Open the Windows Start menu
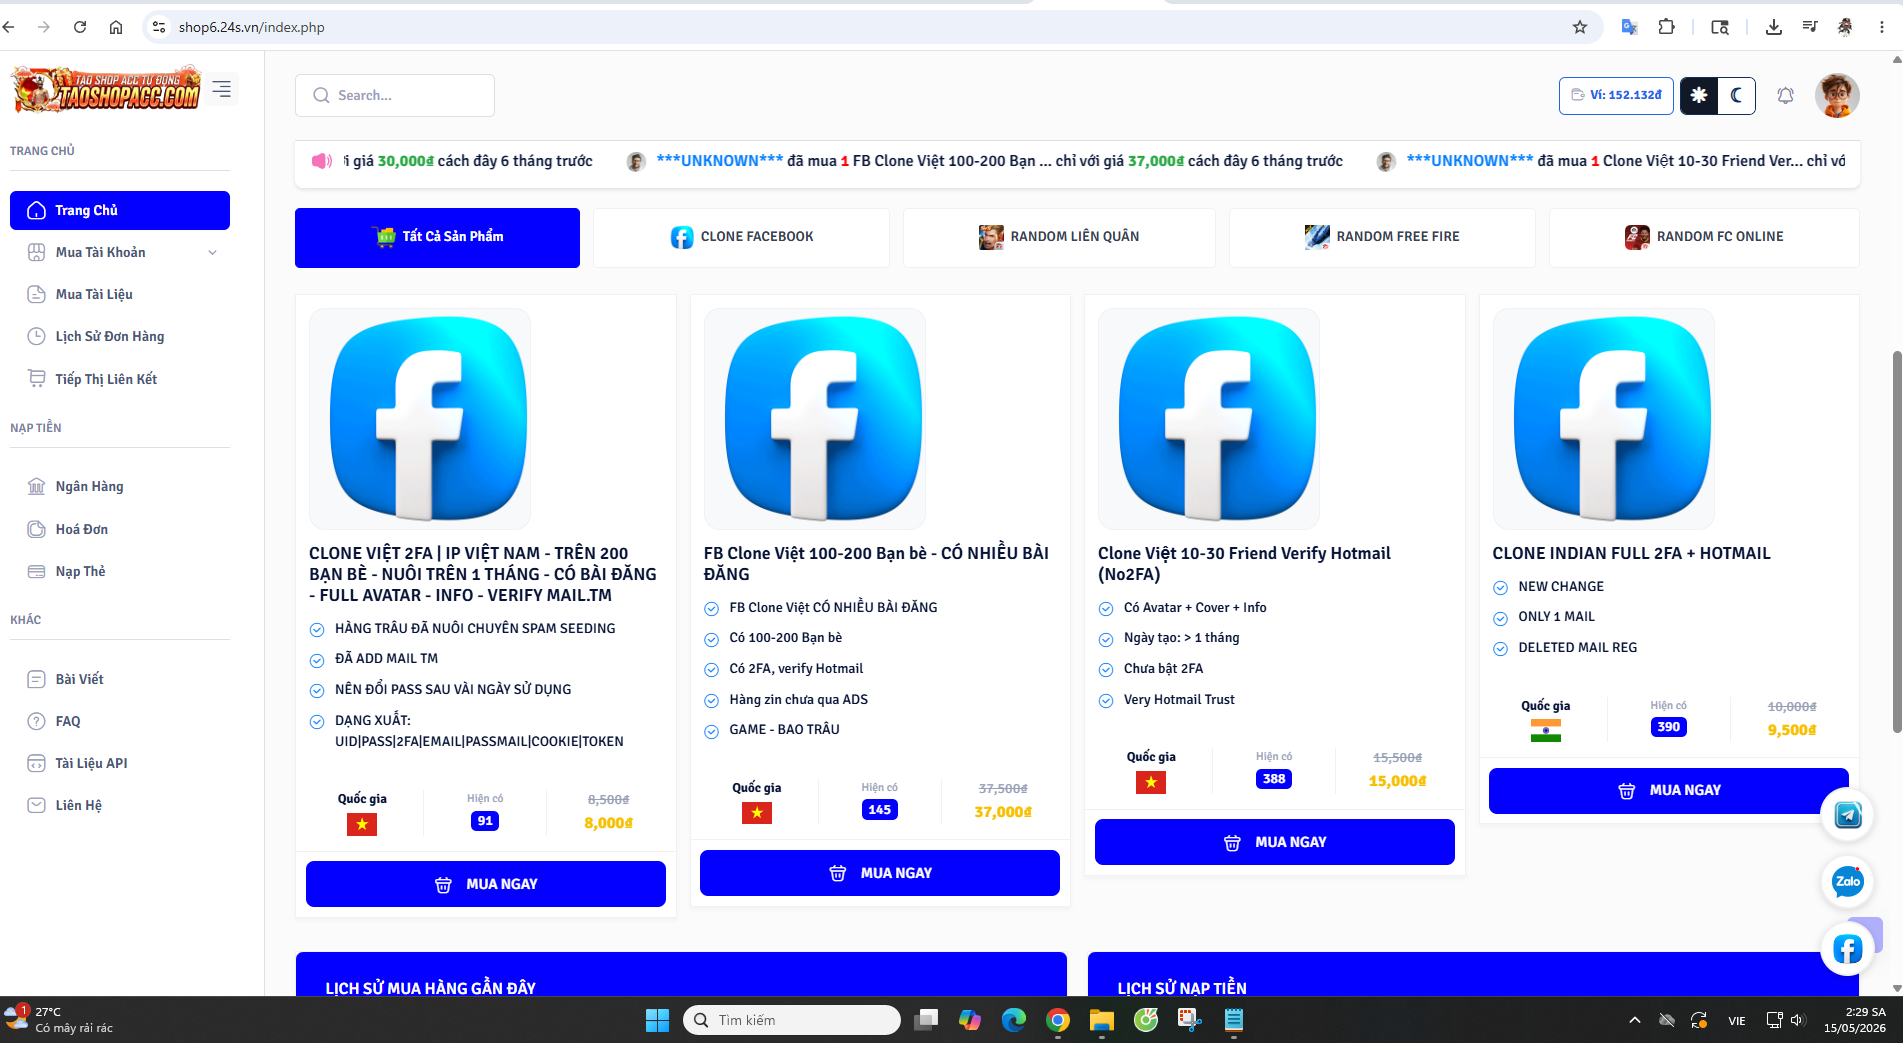Viewport: 1903px width, 1043px height. (x=657, y=1020)
